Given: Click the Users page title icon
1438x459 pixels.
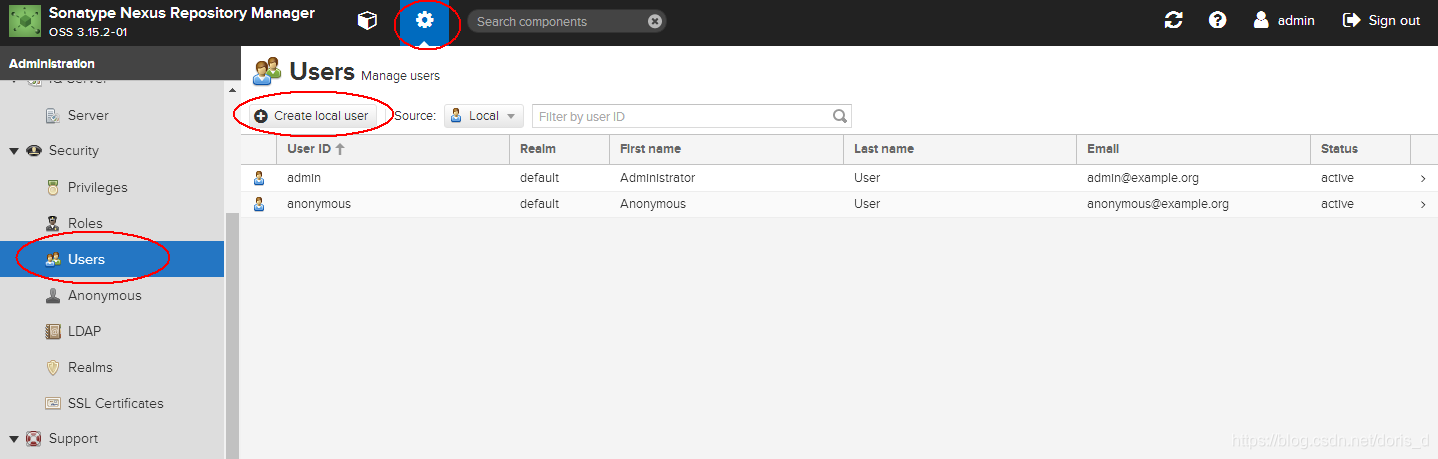Looking at the screenshot, I should pos(267,71).
